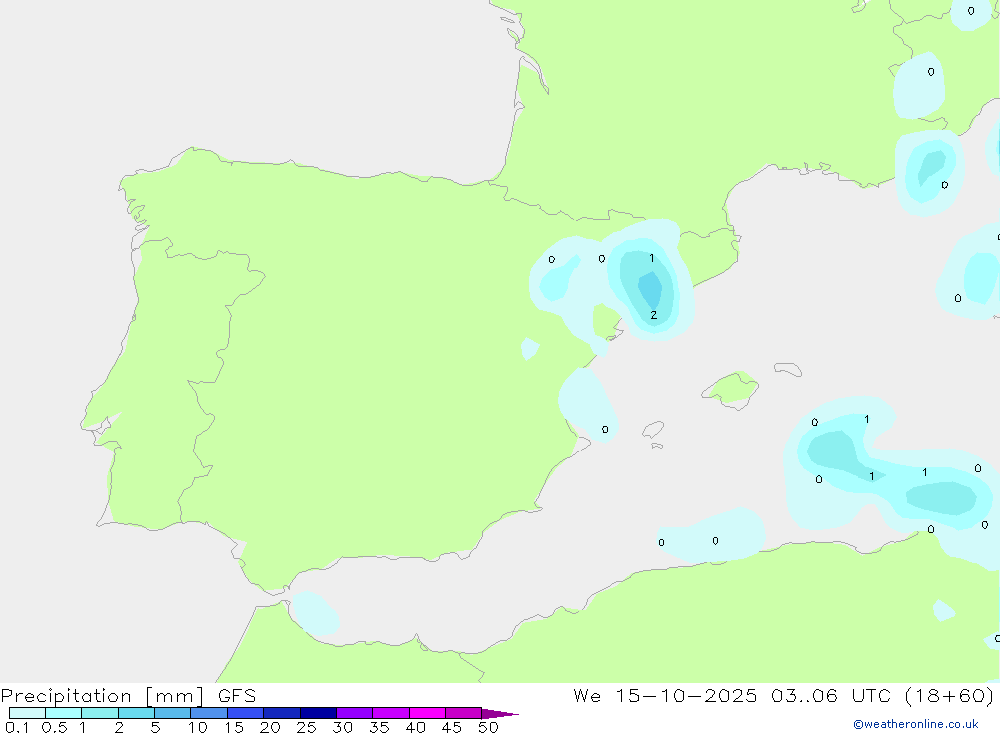1000x733 pixels.
Task: Click the '2' precipitation value on the map
Action: pyautogui.click(x=653, y=315)
